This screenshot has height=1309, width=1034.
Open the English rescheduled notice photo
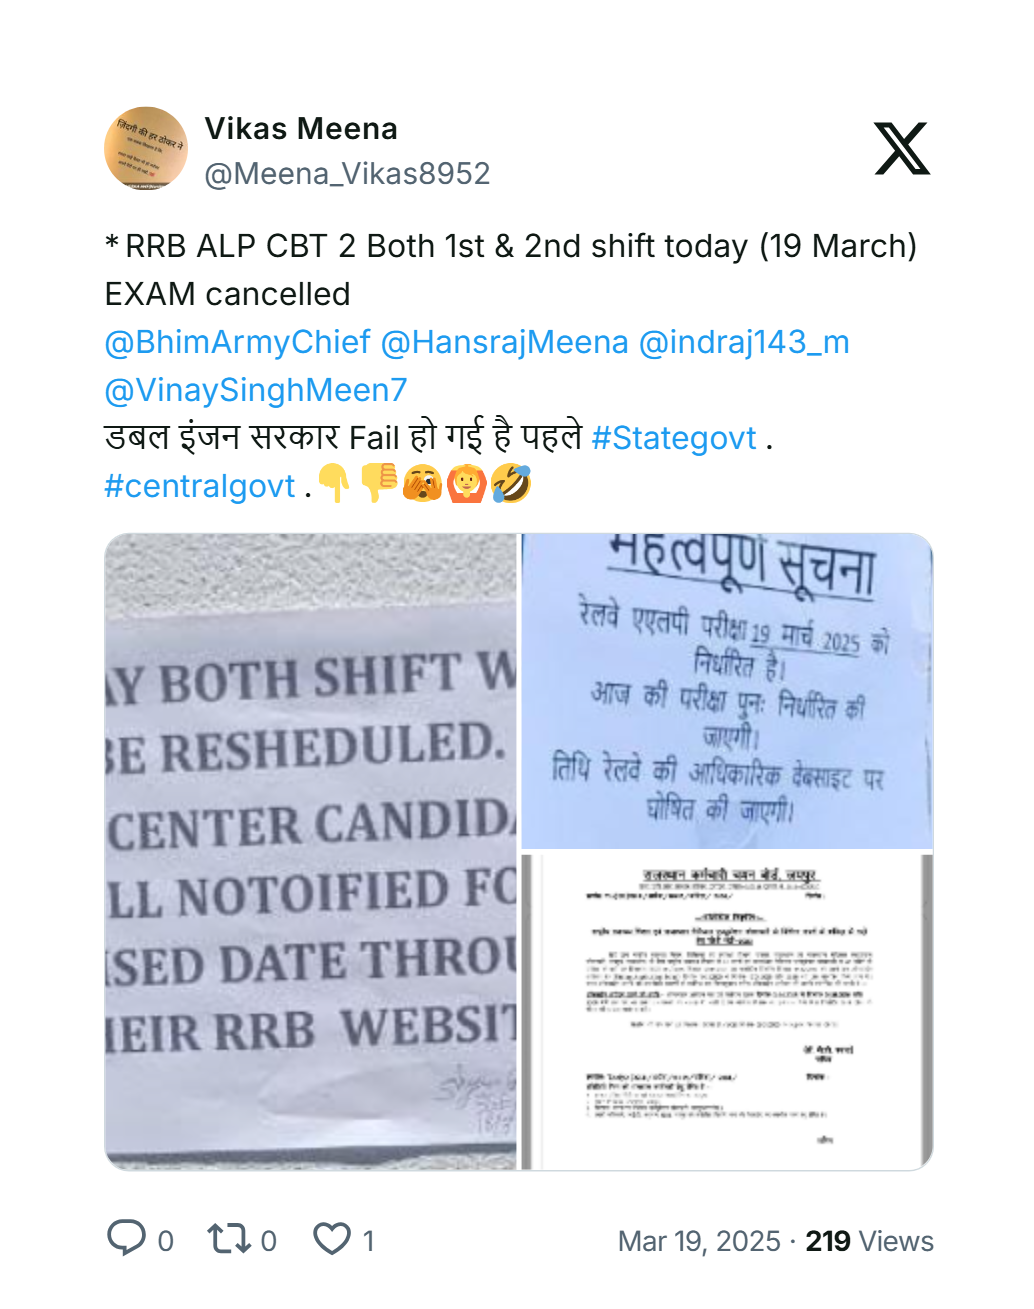pos(311,851)
